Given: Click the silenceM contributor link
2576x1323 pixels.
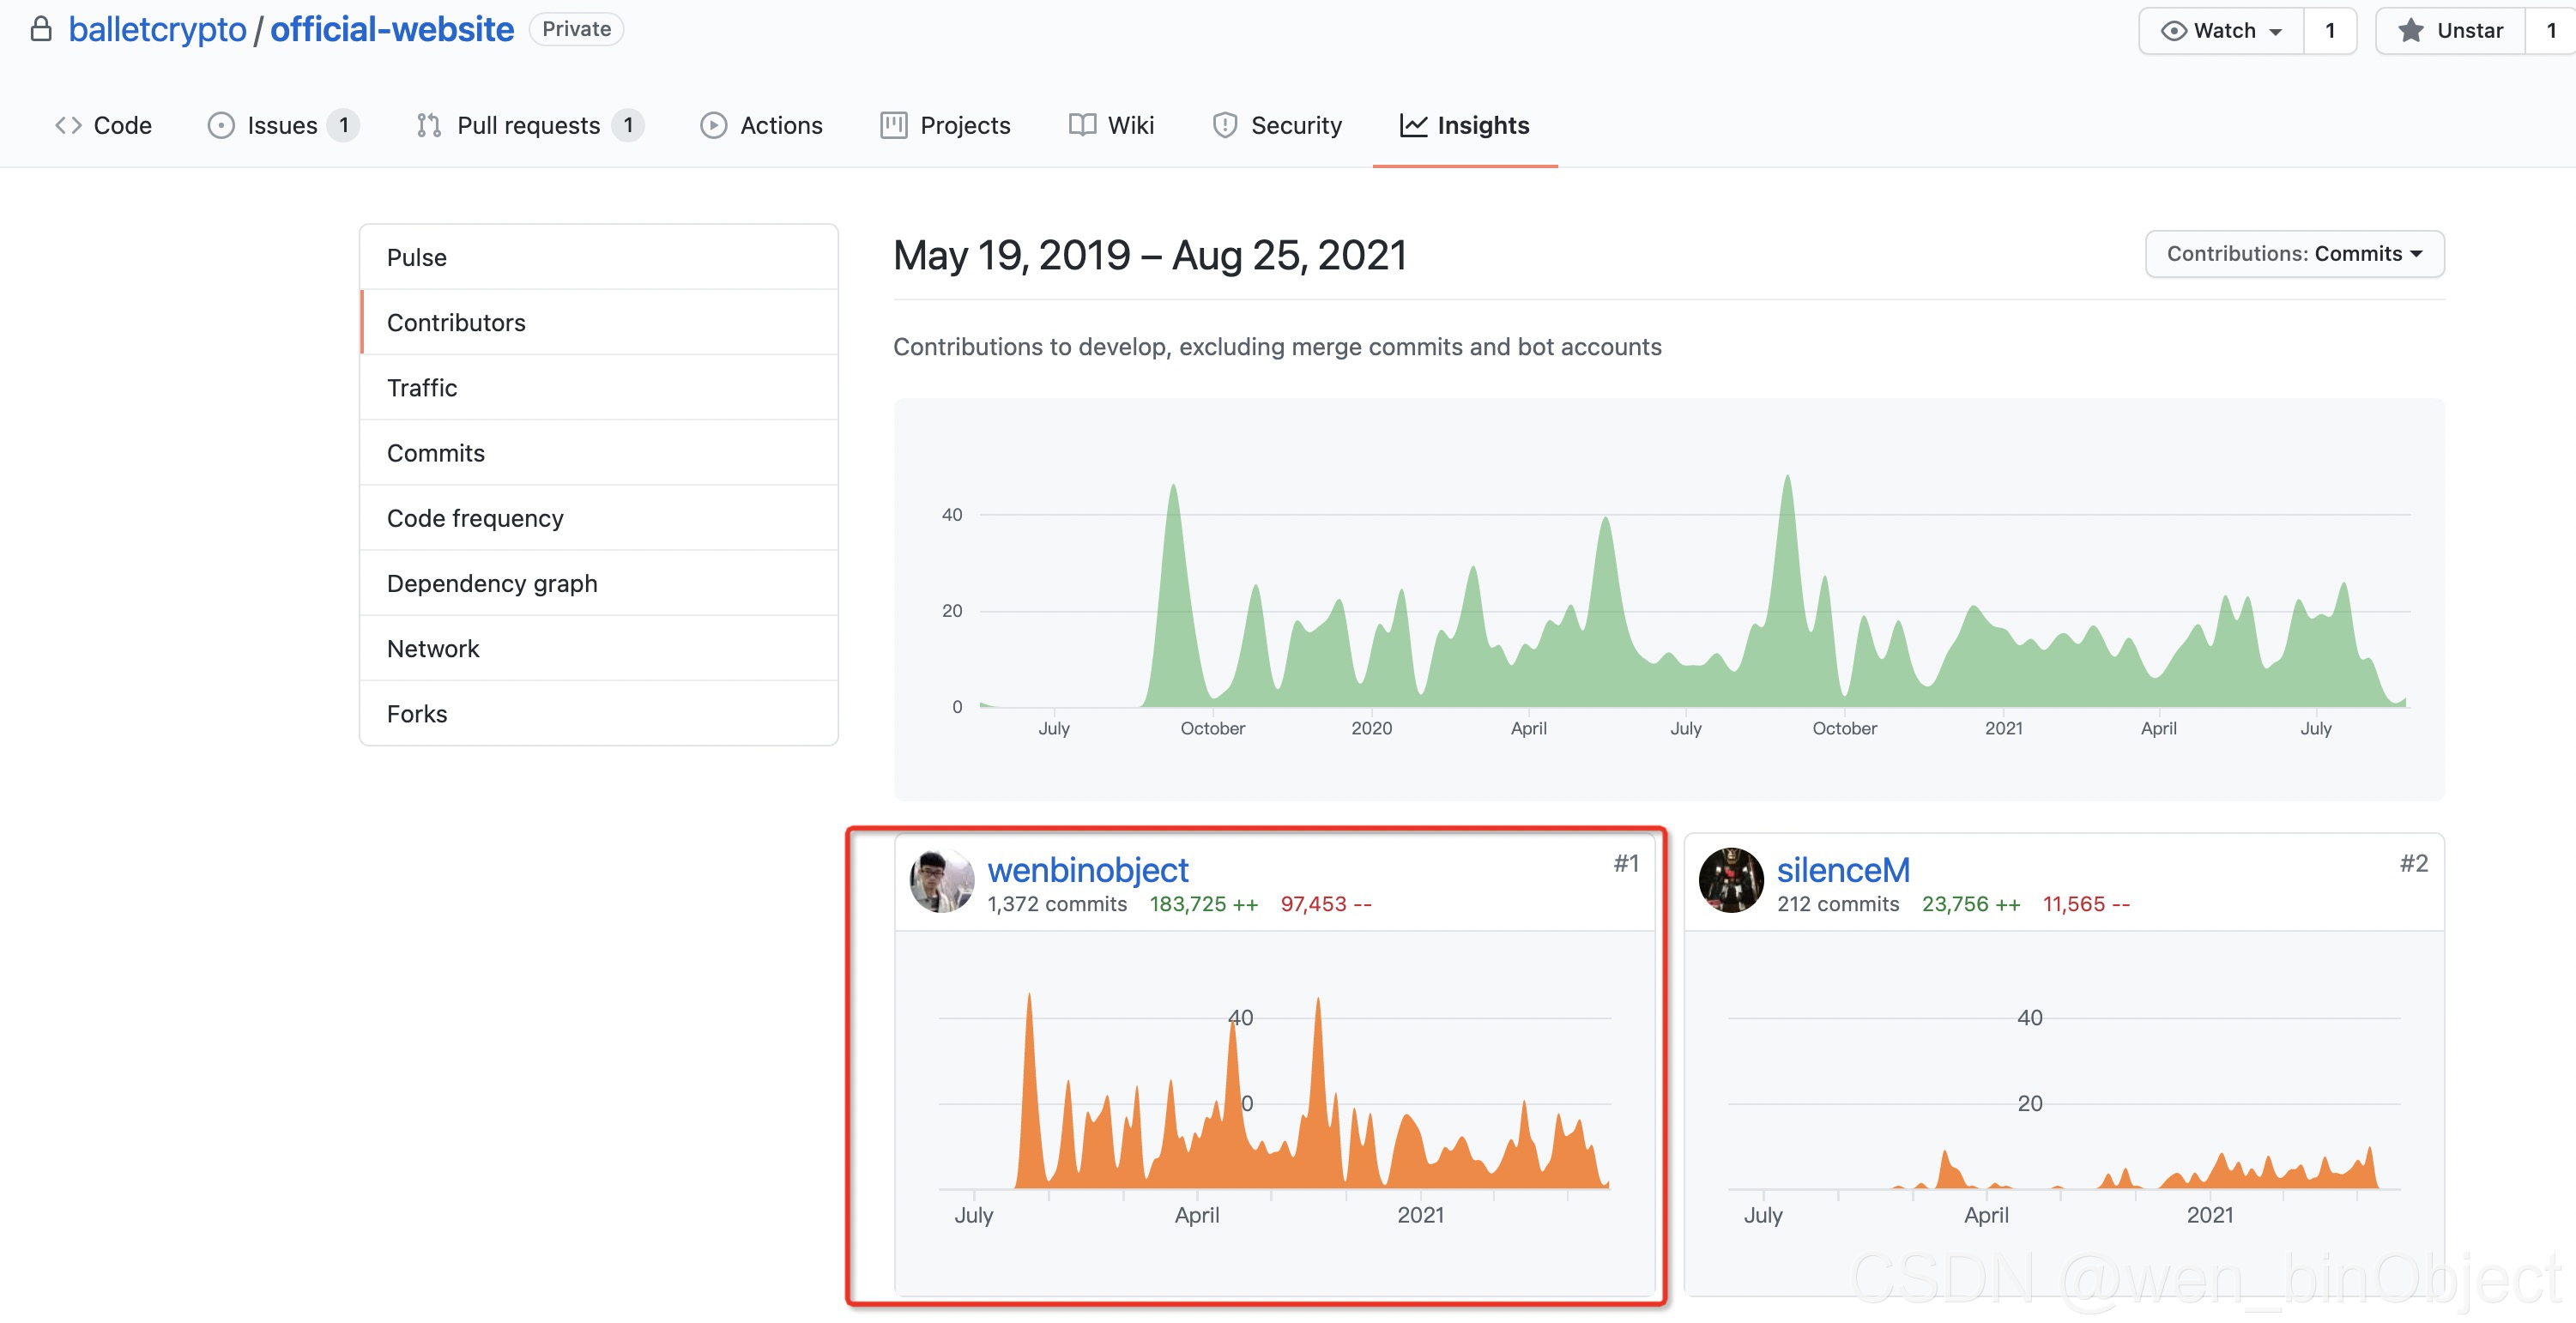Looking at the screenshot, I should pyautogui.click(x=1841, y=871).
